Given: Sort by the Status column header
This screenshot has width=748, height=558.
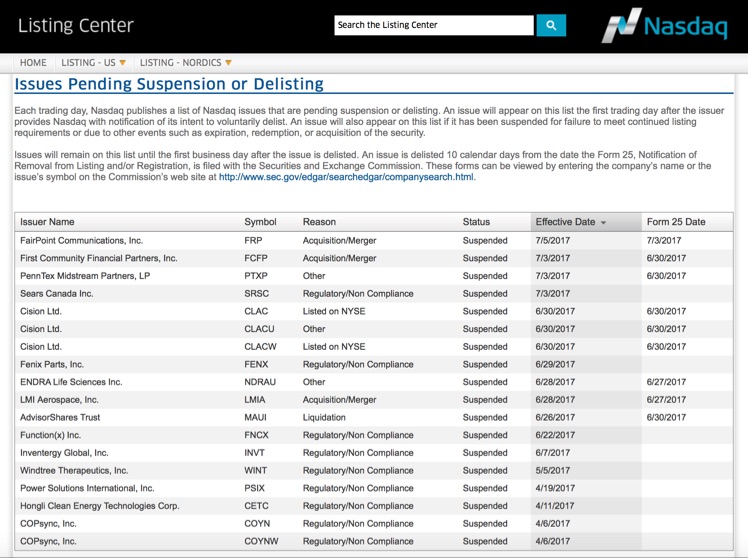Looking at the screenshot, I should point(476,222).
